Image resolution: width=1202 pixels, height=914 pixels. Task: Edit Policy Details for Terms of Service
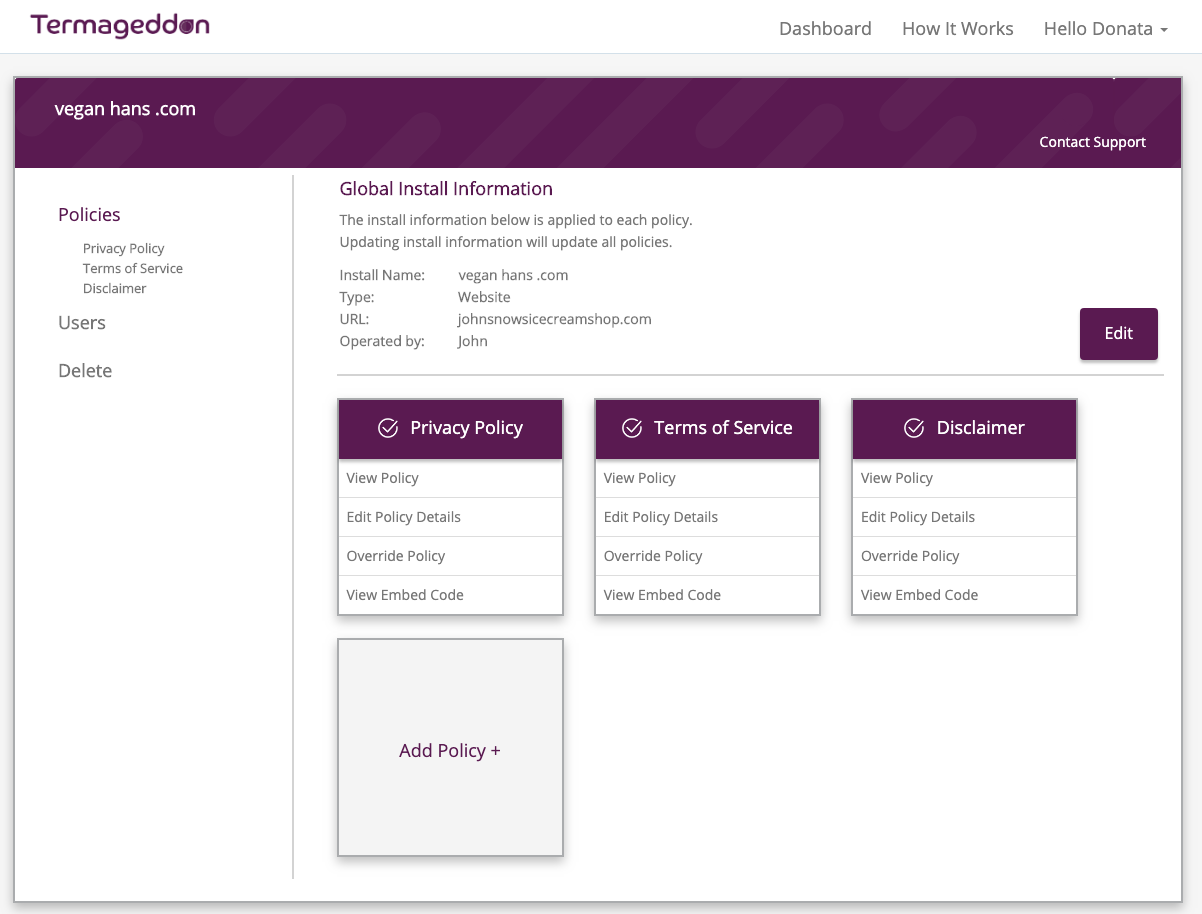[708, 517]
